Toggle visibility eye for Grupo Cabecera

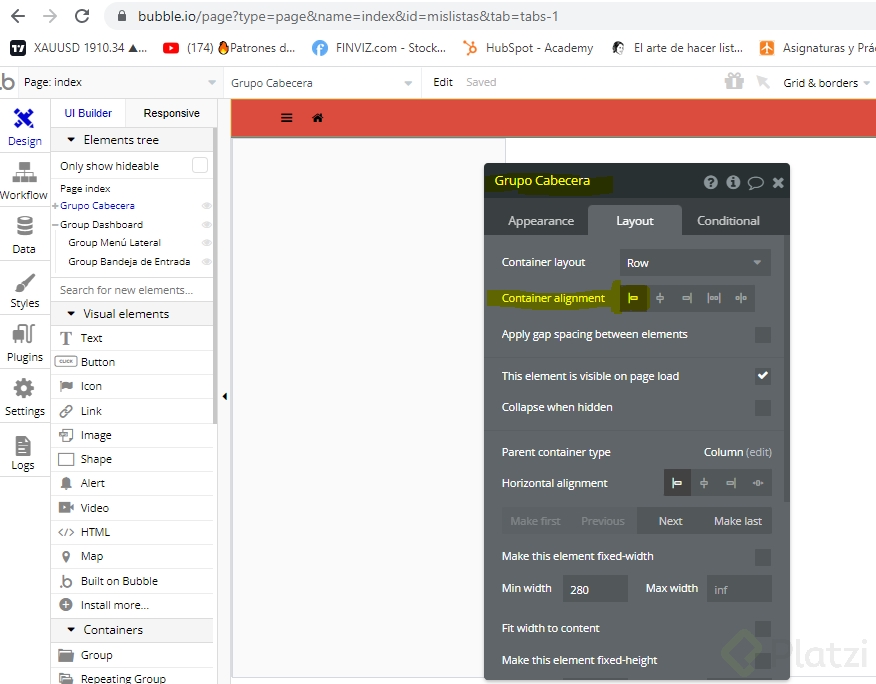click(x=206, y=206)
